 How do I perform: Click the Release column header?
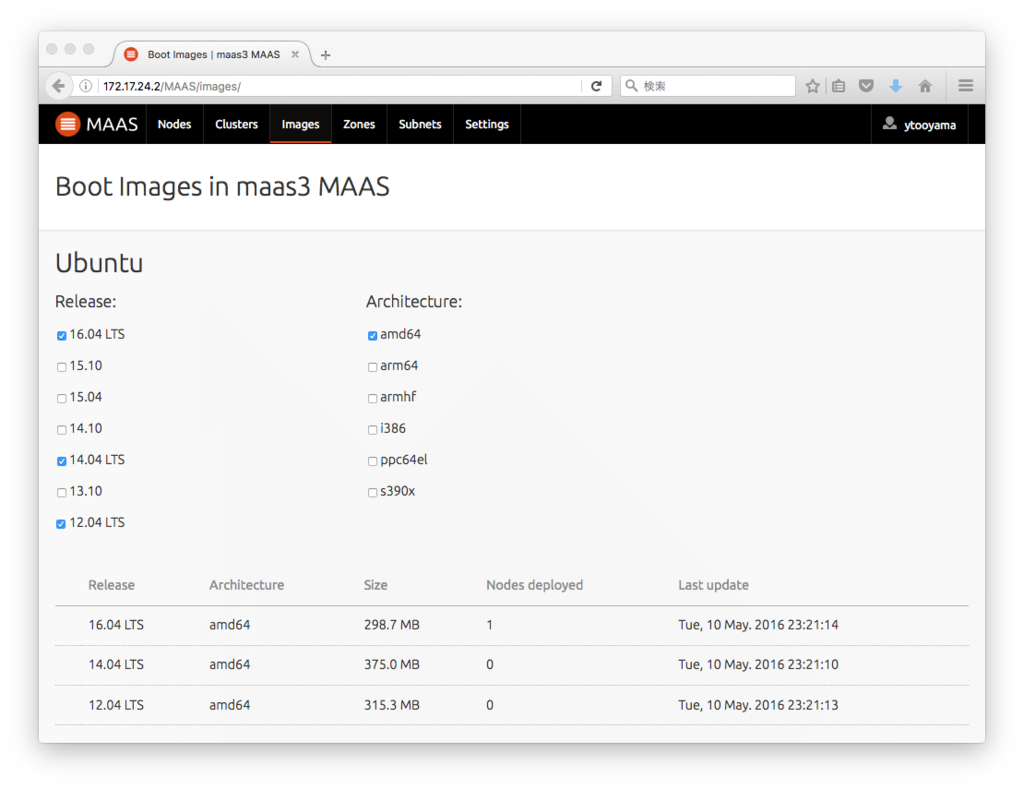pyautogui.click(x=112, y=585)
